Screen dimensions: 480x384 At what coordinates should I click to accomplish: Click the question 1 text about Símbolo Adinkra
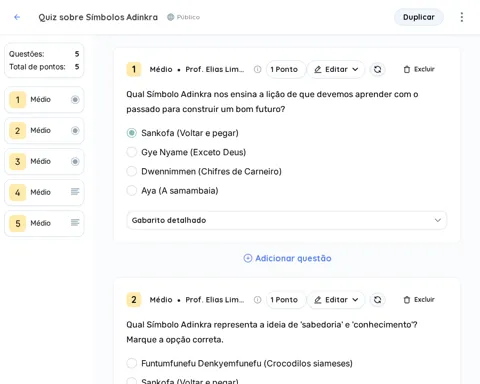[x=272, y=102]
